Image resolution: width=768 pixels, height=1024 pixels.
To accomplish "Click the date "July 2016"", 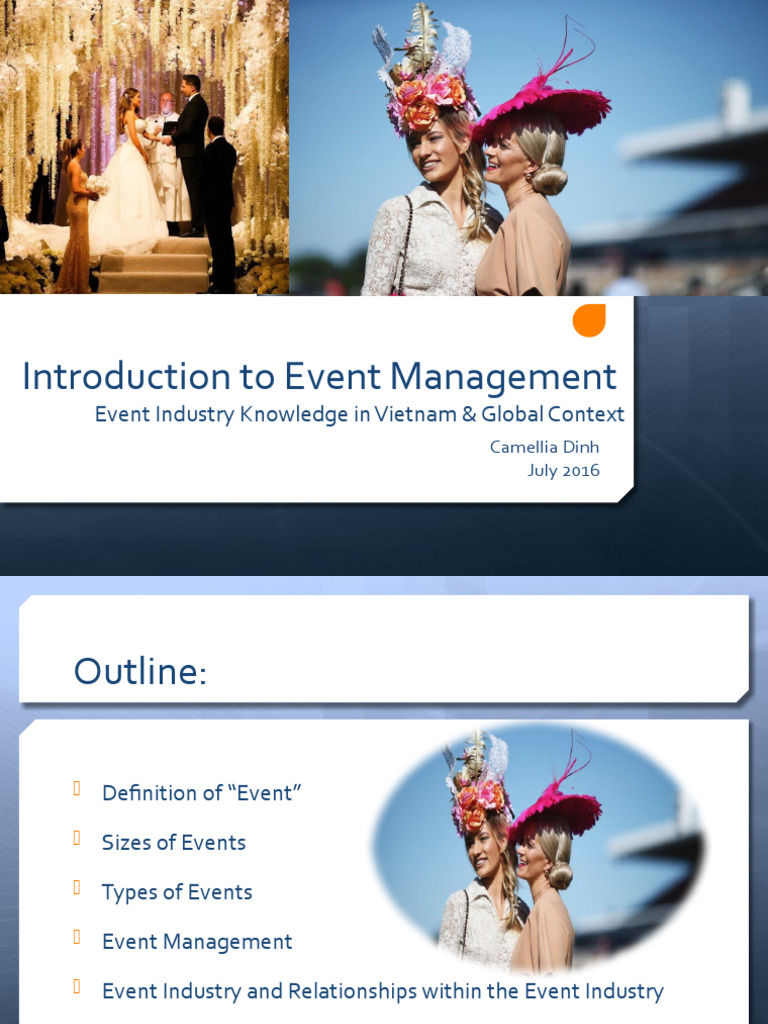I will click(563, 470).
